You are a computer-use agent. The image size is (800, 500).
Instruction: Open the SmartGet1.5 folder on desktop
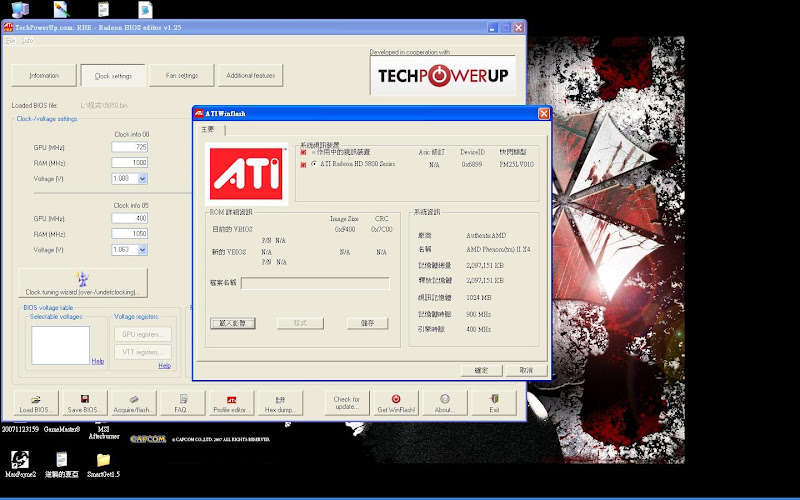(104, 464)
